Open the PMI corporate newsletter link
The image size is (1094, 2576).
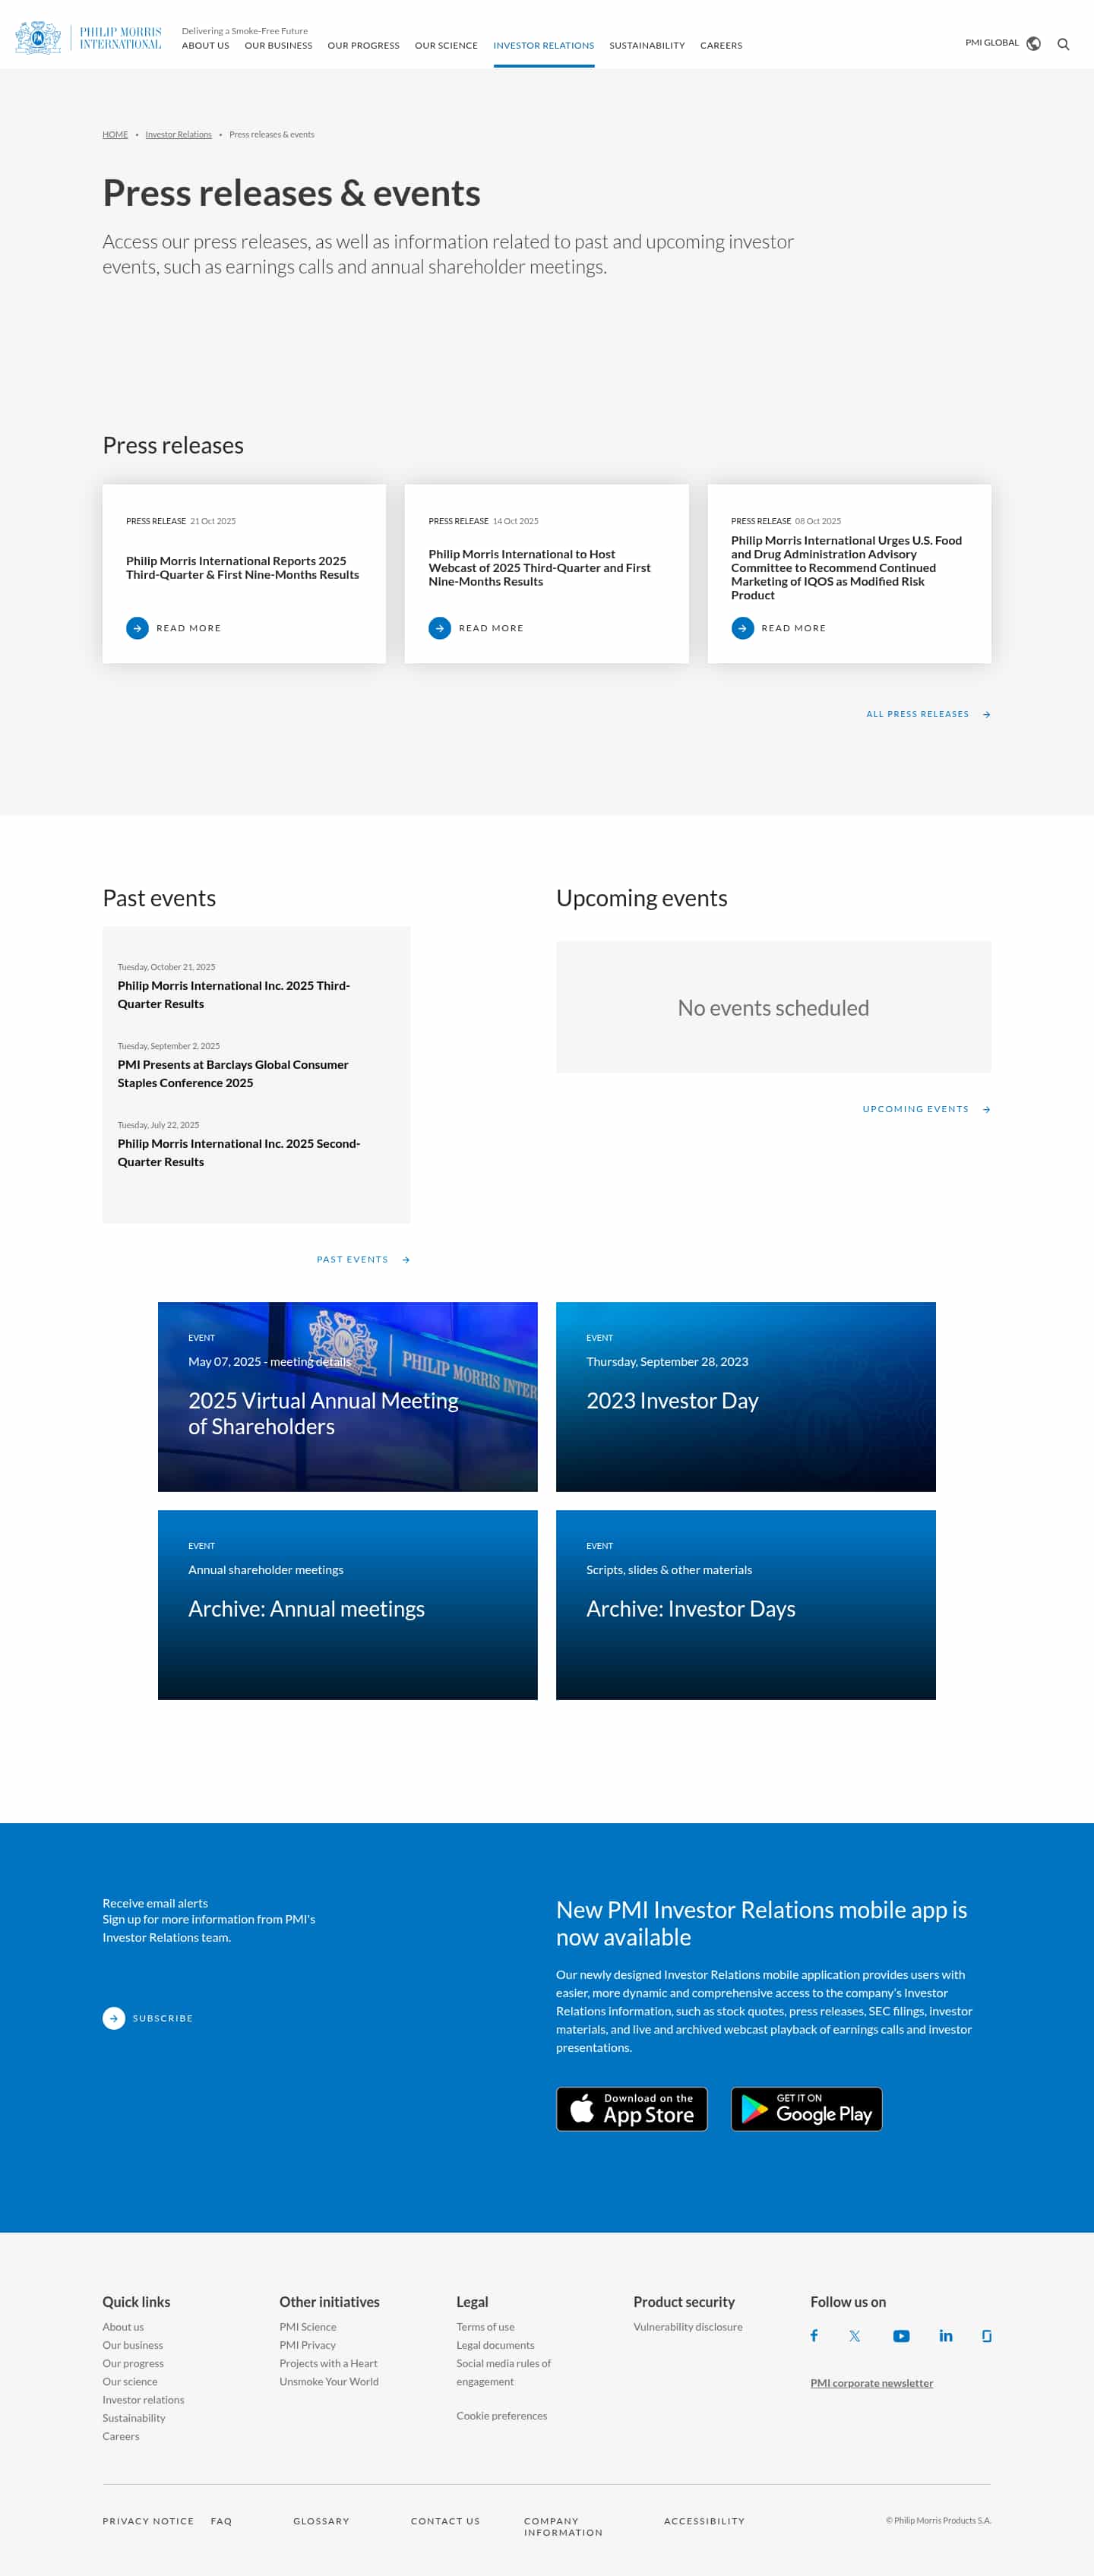tap(872, 2383)
